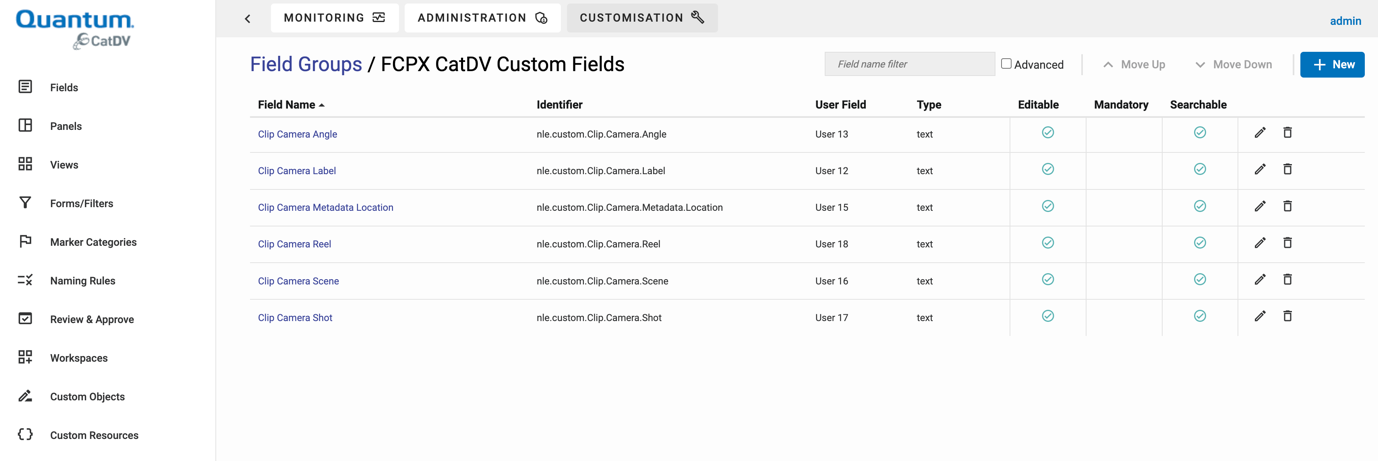Toggle Searchable checkmark for Clip Camera Metadata Location
Screen dimensions: 1378x461
[1200, 206]
